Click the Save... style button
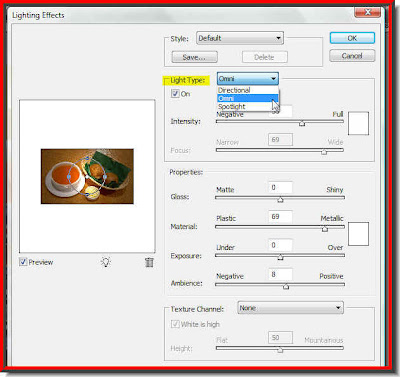This screenshot has width=400, height=377. [194, 57]
